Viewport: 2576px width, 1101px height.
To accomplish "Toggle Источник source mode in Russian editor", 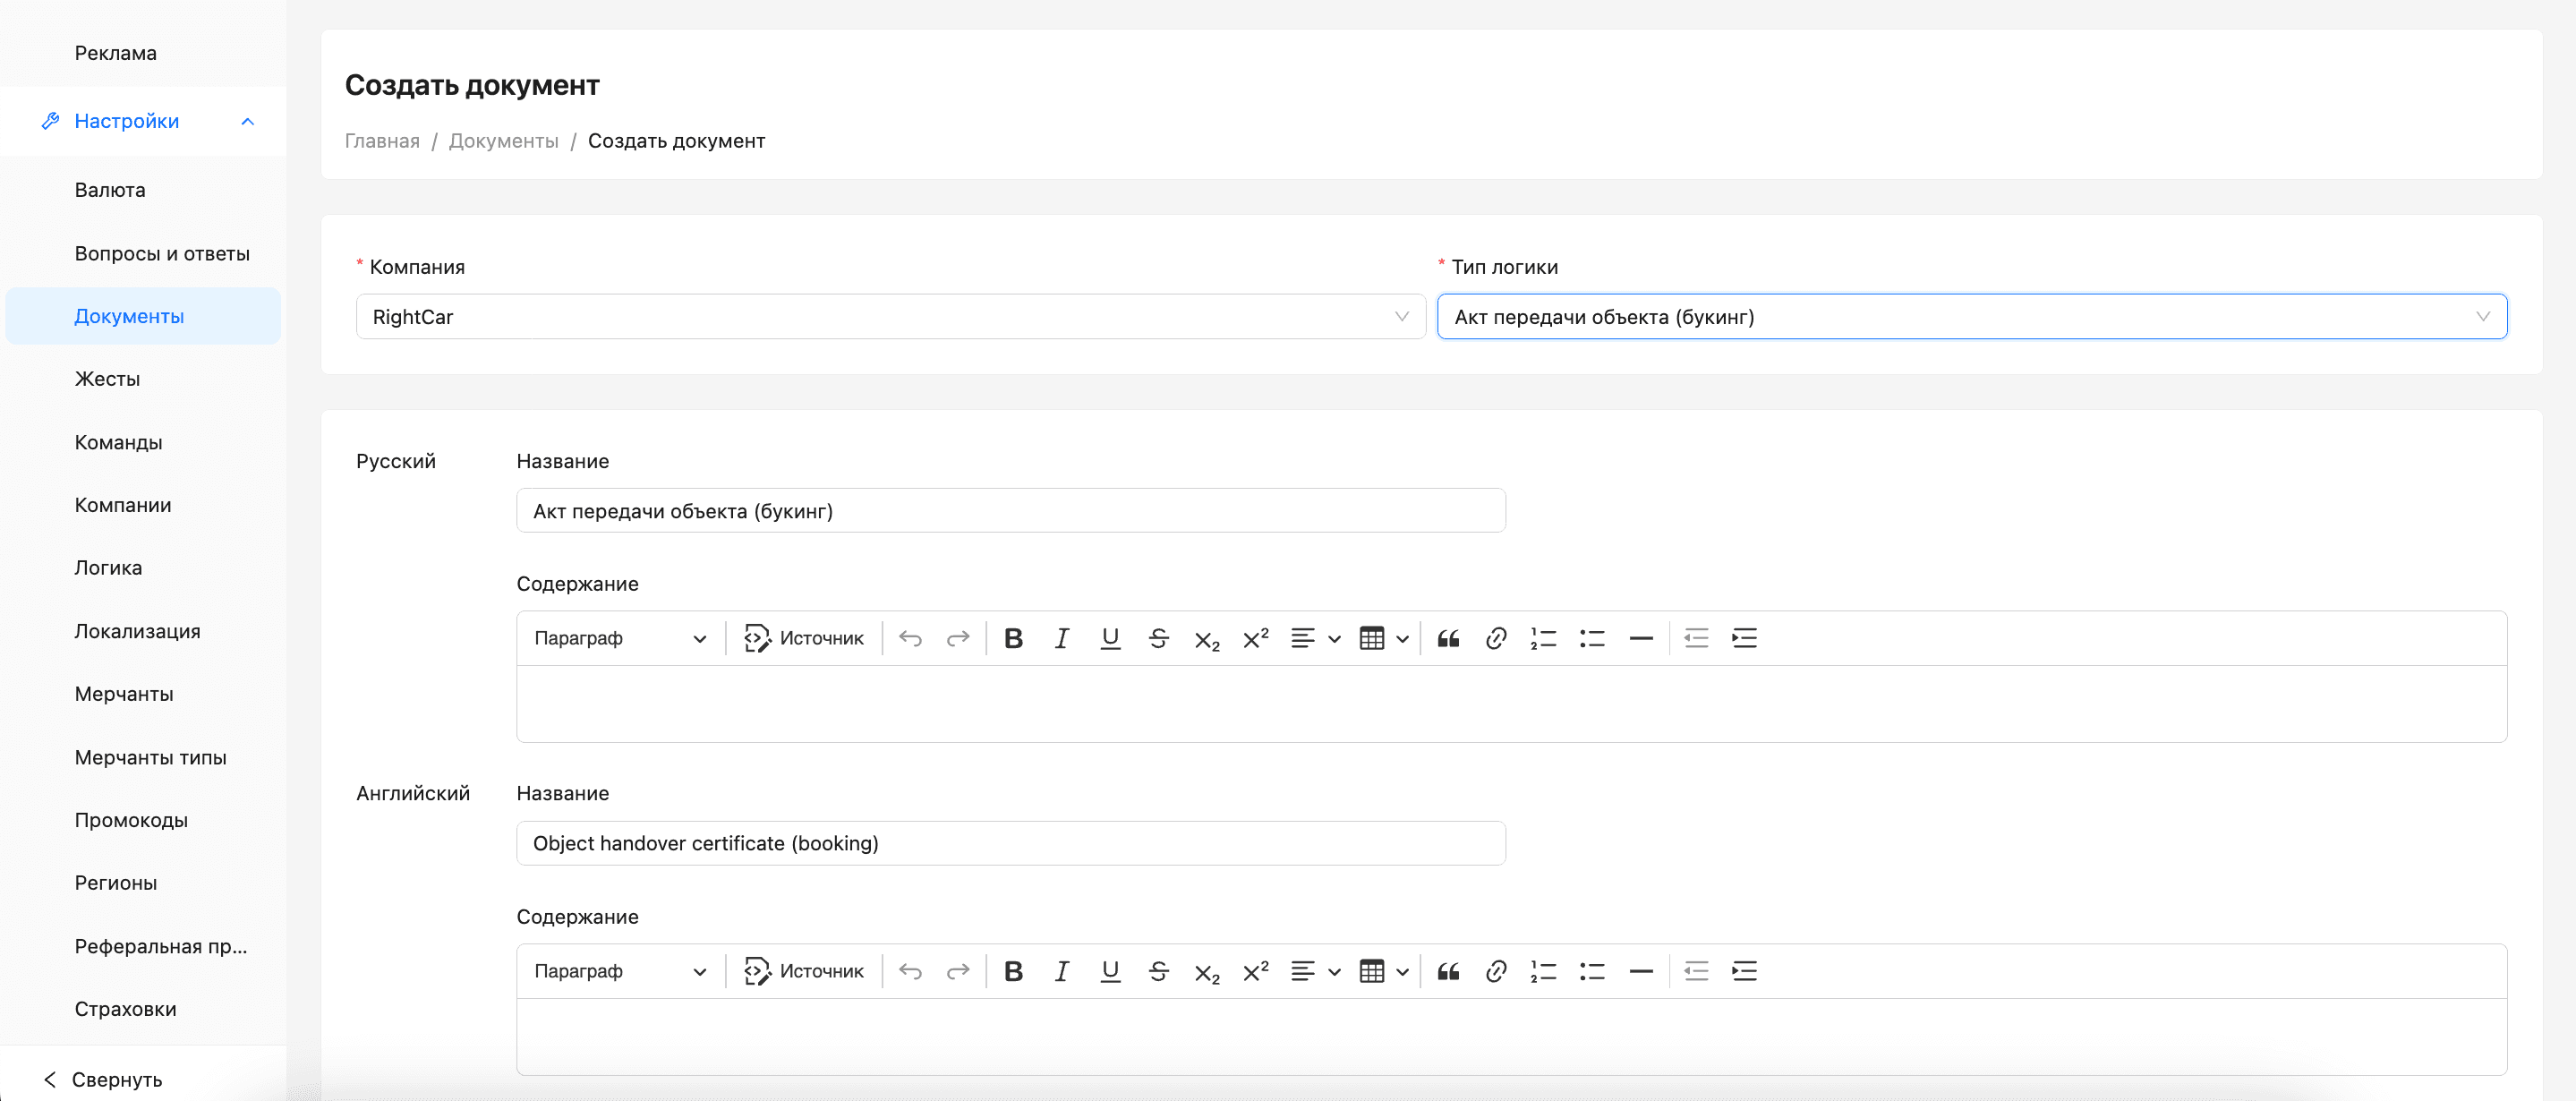I will (803, 638).
